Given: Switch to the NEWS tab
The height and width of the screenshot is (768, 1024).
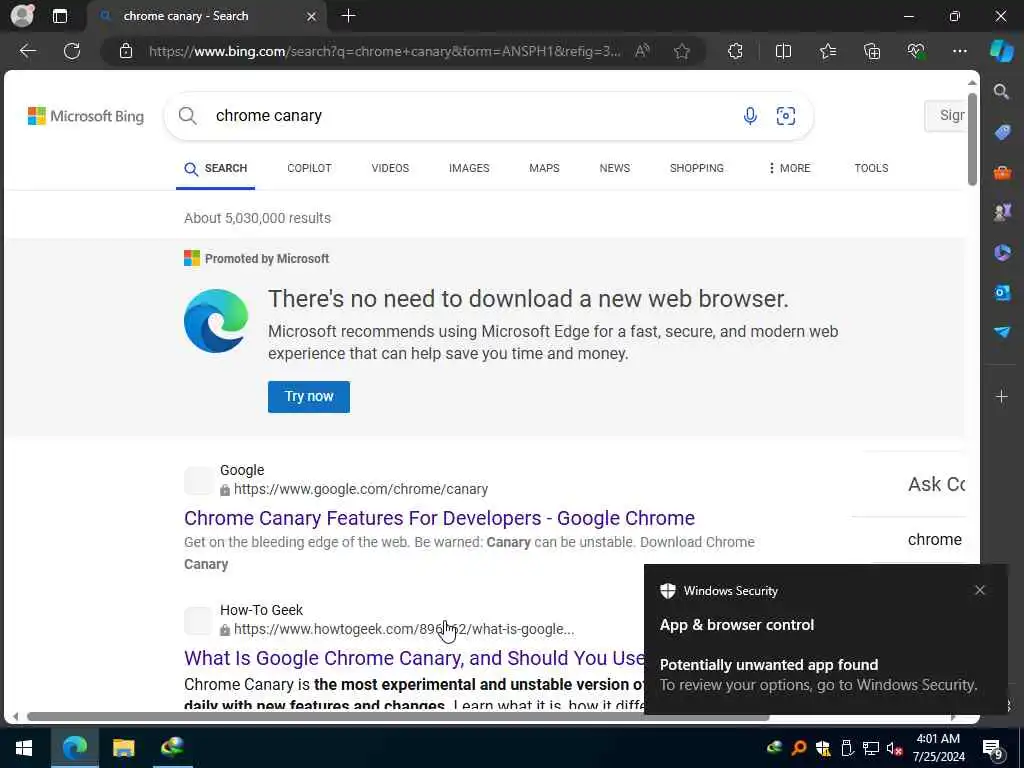Looking at the screenshot, I should (615, 168).
